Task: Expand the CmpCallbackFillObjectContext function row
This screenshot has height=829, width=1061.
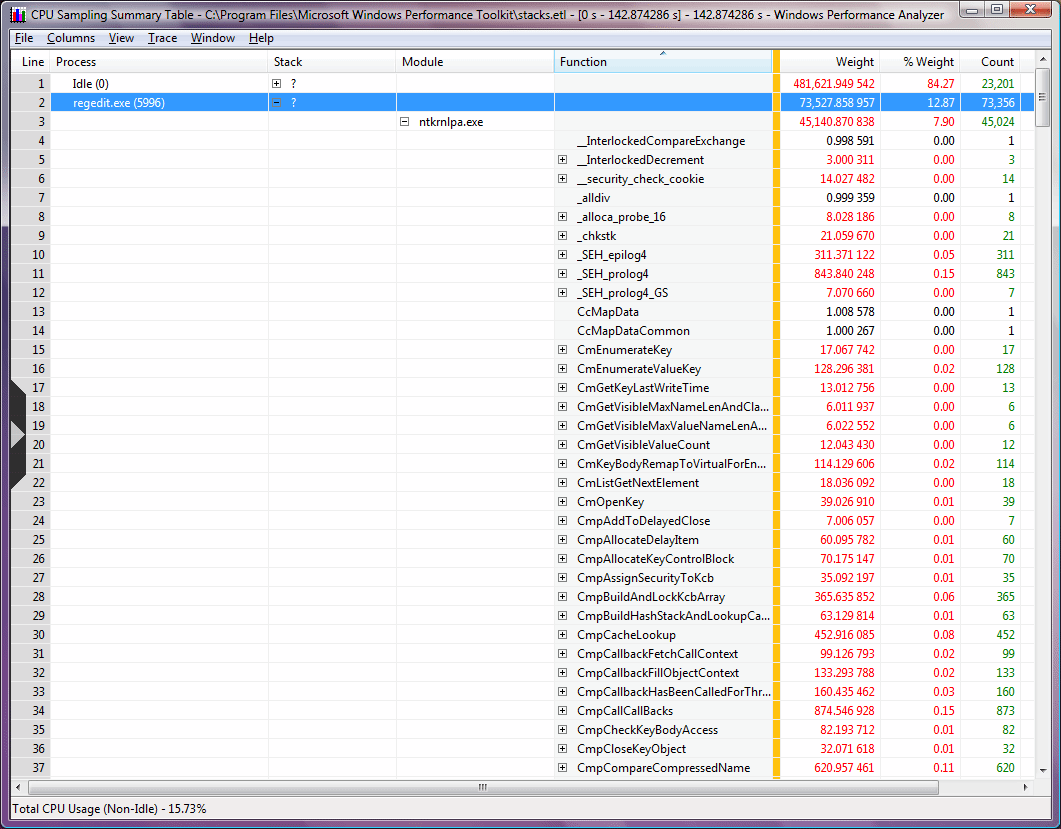Action: 562,673
